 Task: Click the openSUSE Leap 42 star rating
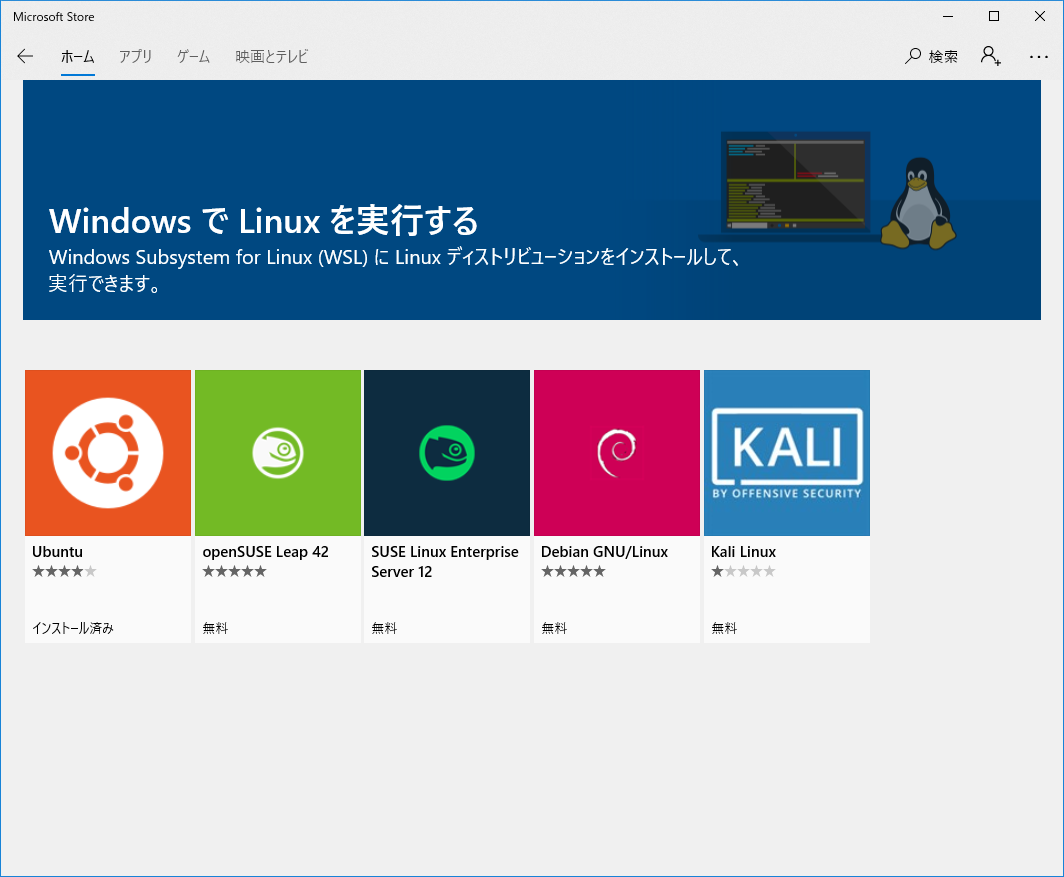(x=234, y=572)
